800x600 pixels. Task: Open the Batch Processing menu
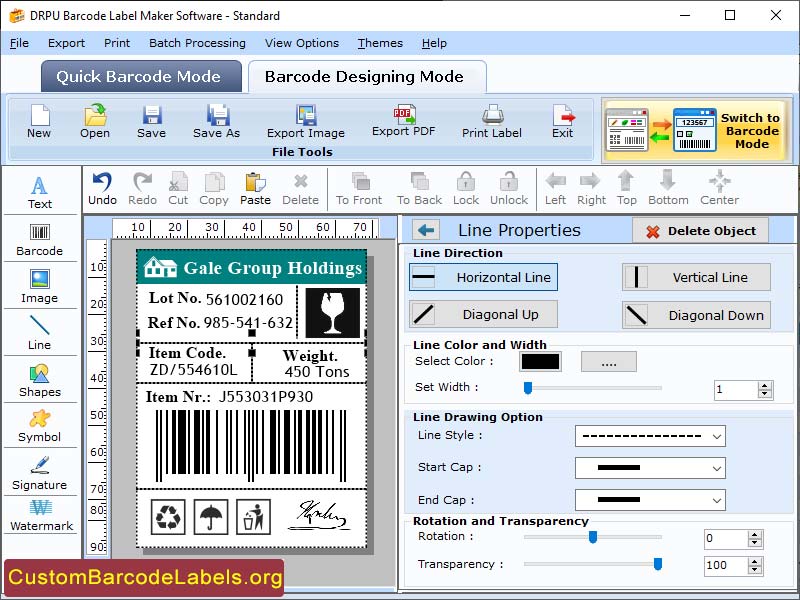point(196,43)
